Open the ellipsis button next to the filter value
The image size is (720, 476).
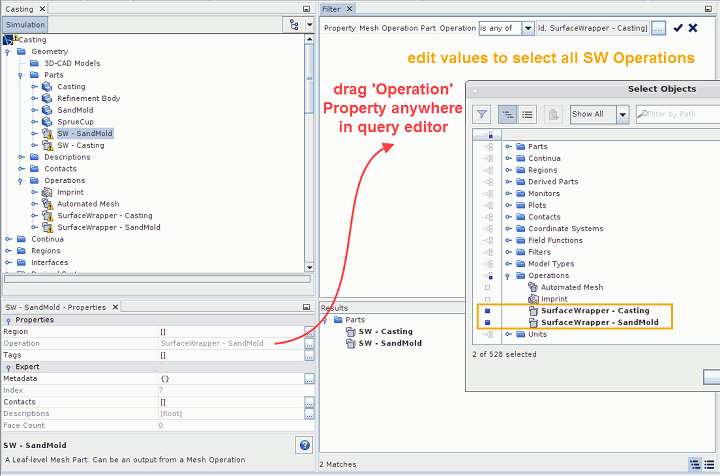tap(658, 28)
